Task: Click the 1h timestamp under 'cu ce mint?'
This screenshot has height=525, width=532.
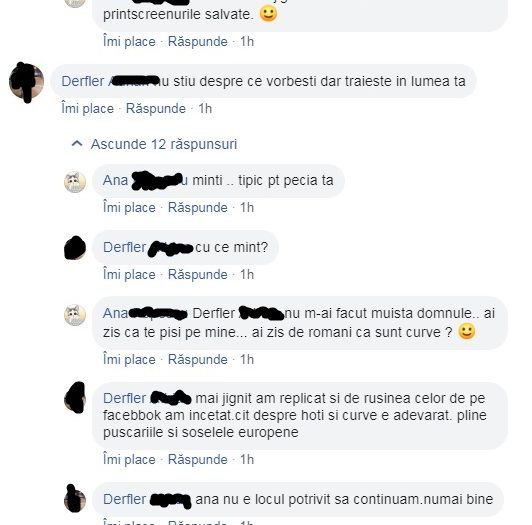Action: (x=247, y=275)
